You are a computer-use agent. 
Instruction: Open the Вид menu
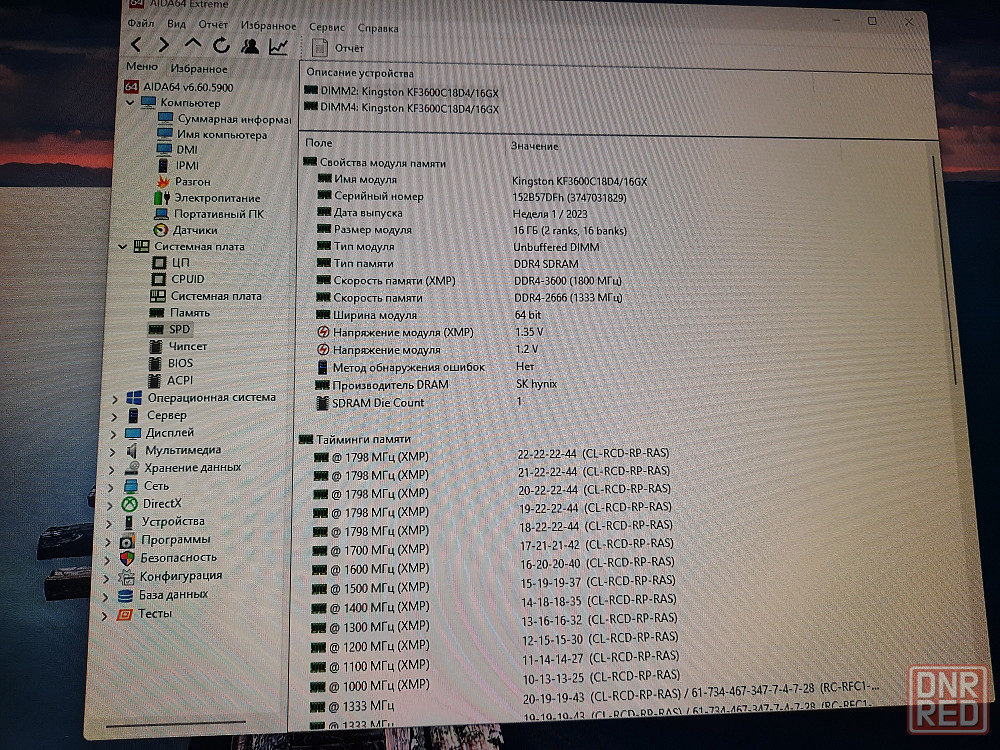tap(177, 24)
